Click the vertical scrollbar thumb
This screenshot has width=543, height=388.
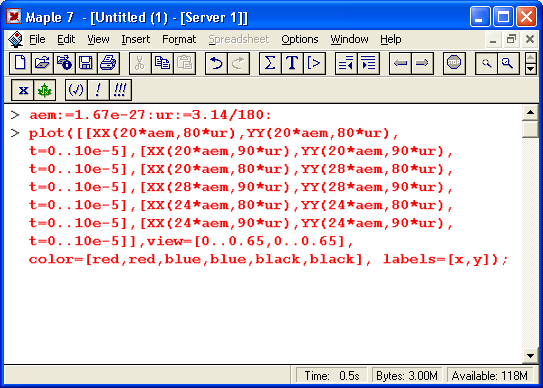[x=530, y=129]
